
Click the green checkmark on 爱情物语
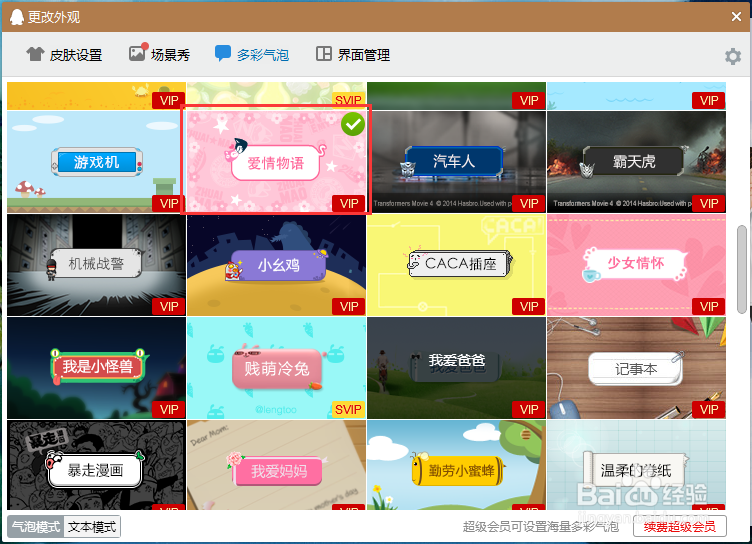pos(353,124)
